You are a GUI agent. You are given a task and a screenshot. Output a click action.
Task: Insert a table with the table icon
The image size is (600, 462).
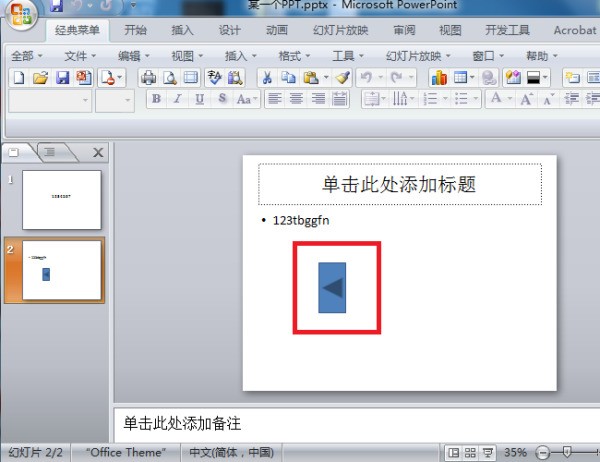coord(460,78)
